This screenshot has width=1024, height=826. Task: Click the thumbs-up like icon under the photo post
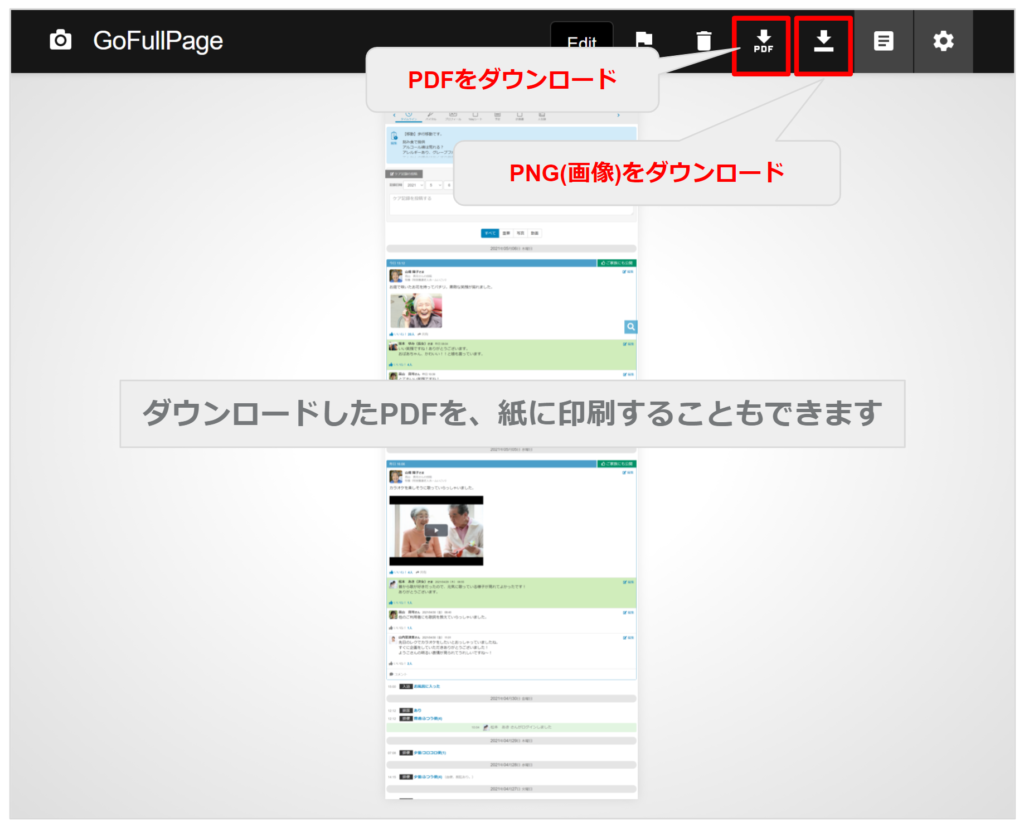(x=391, y=334)
